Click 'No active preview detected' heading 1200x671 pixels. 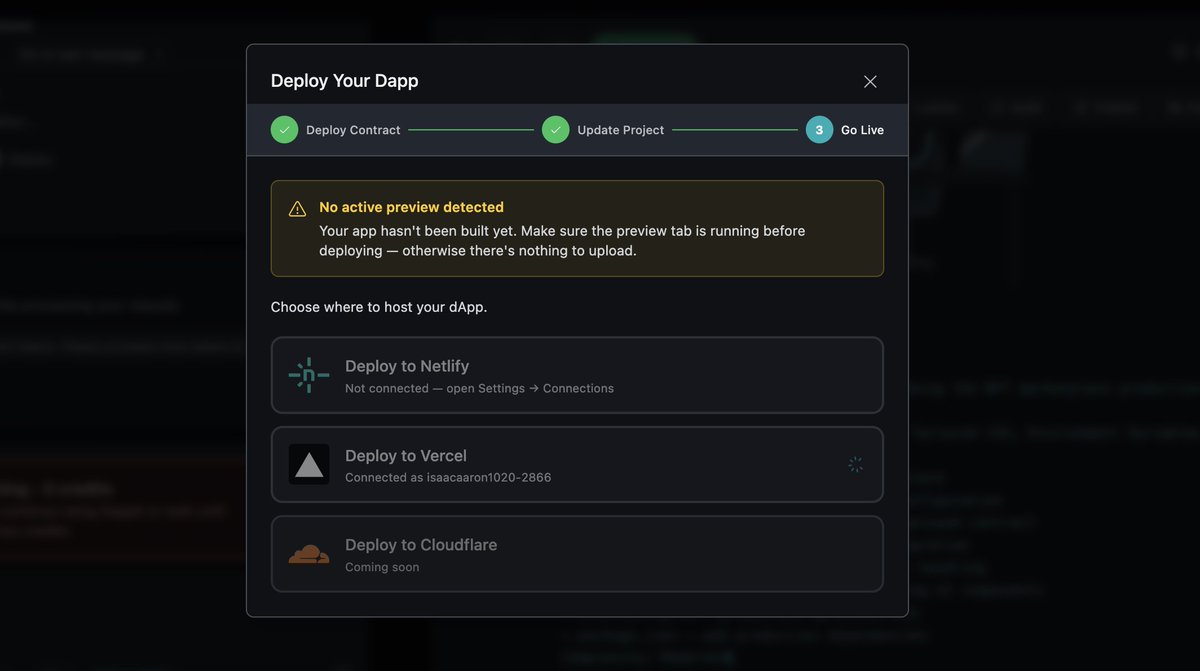pos(411,207)
